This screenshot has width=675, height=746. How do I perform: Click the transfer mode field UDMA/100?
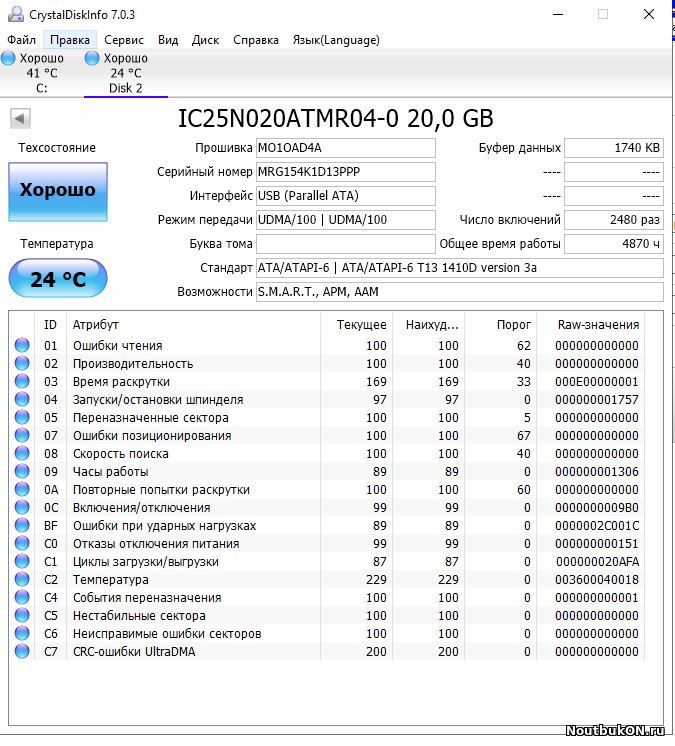346,220
